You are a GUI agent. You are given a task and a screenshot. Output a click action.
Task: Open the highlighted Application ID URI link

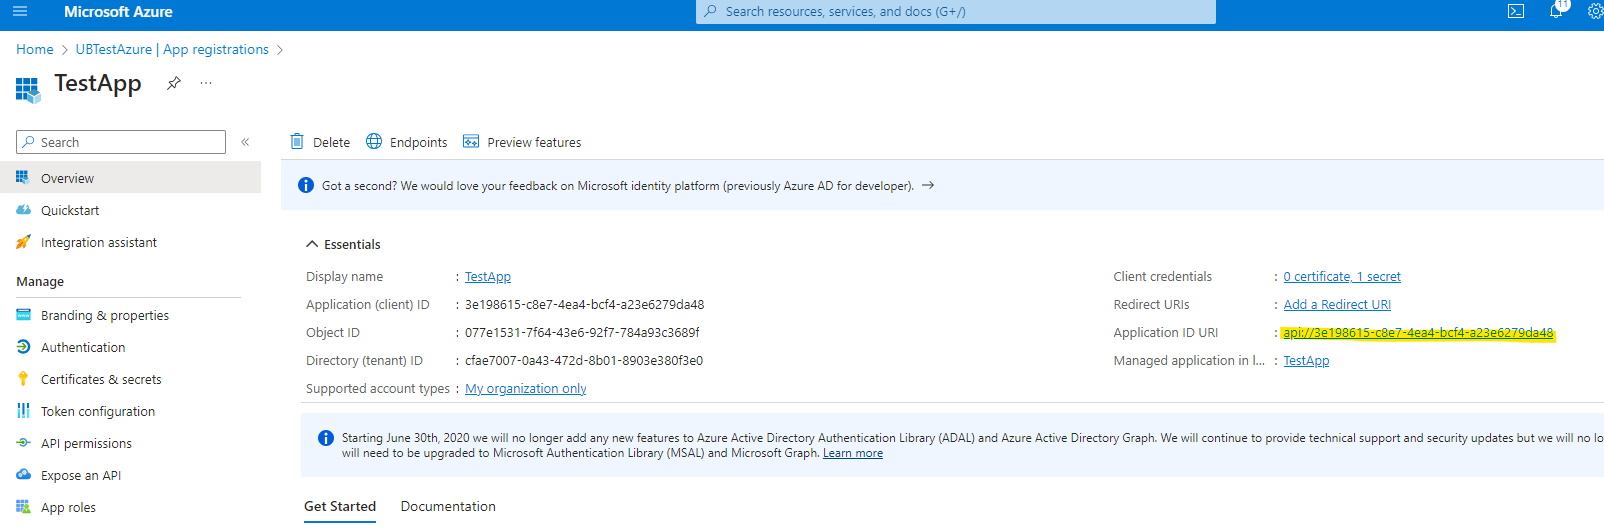click(1418, 332)
